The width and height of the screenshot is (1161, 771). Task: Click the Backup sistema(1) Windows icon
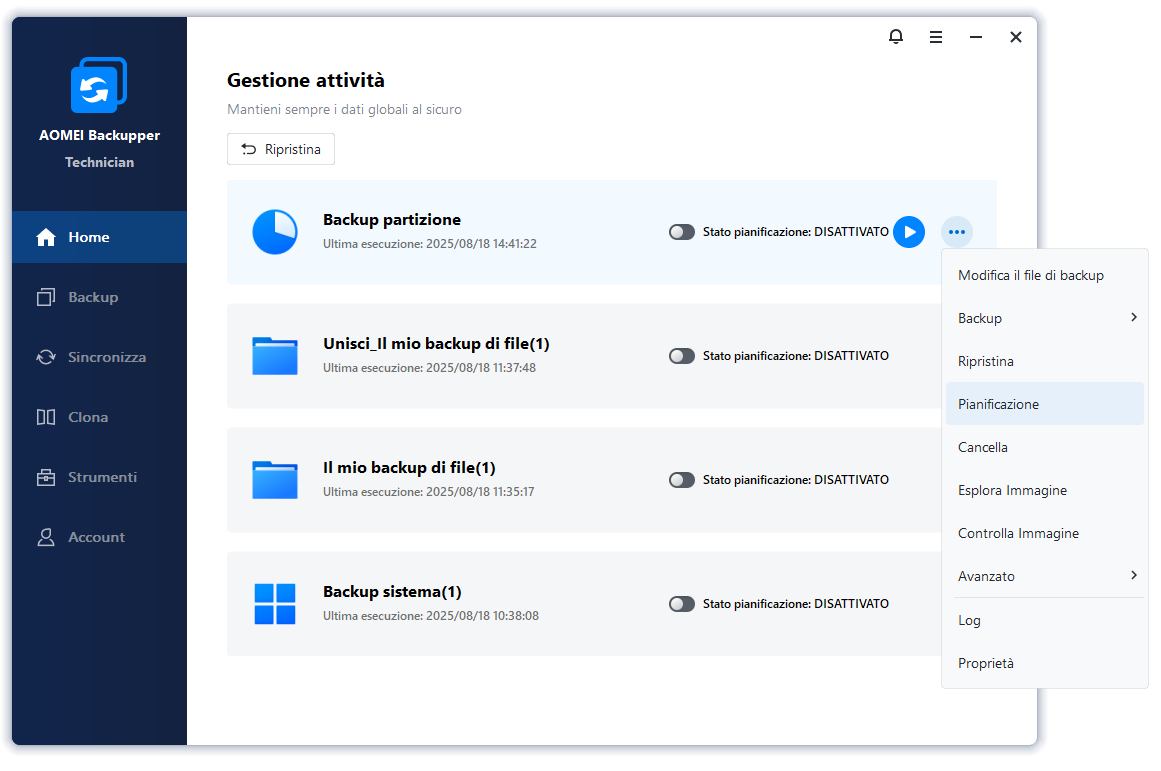pos(274,604)
